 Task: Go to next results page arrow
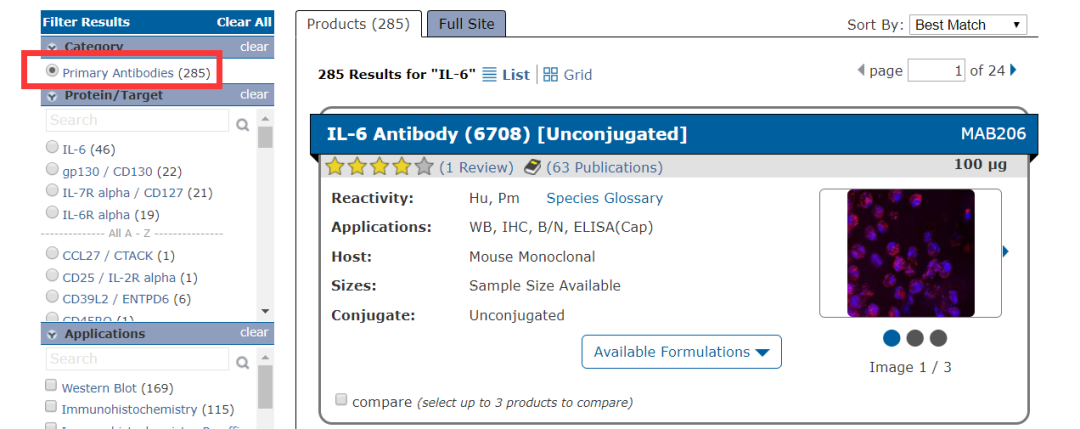1014,70
